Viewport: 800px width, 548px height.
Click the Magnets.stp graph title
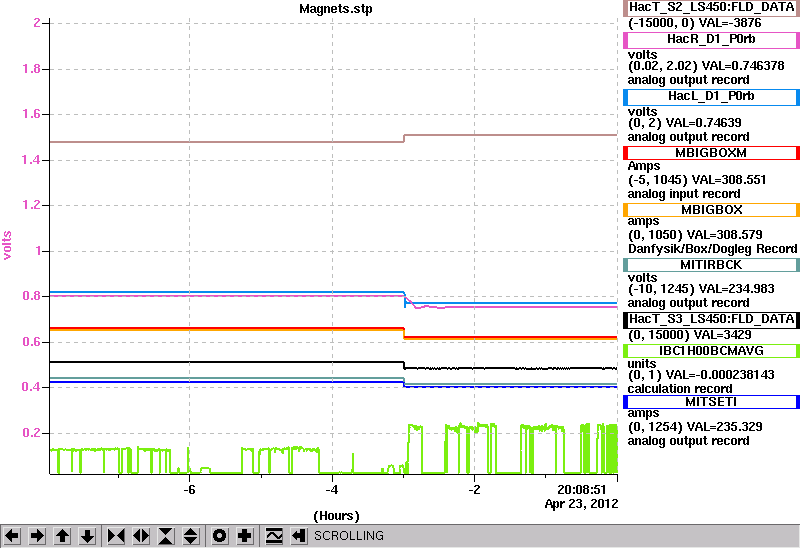pos(336,9)
